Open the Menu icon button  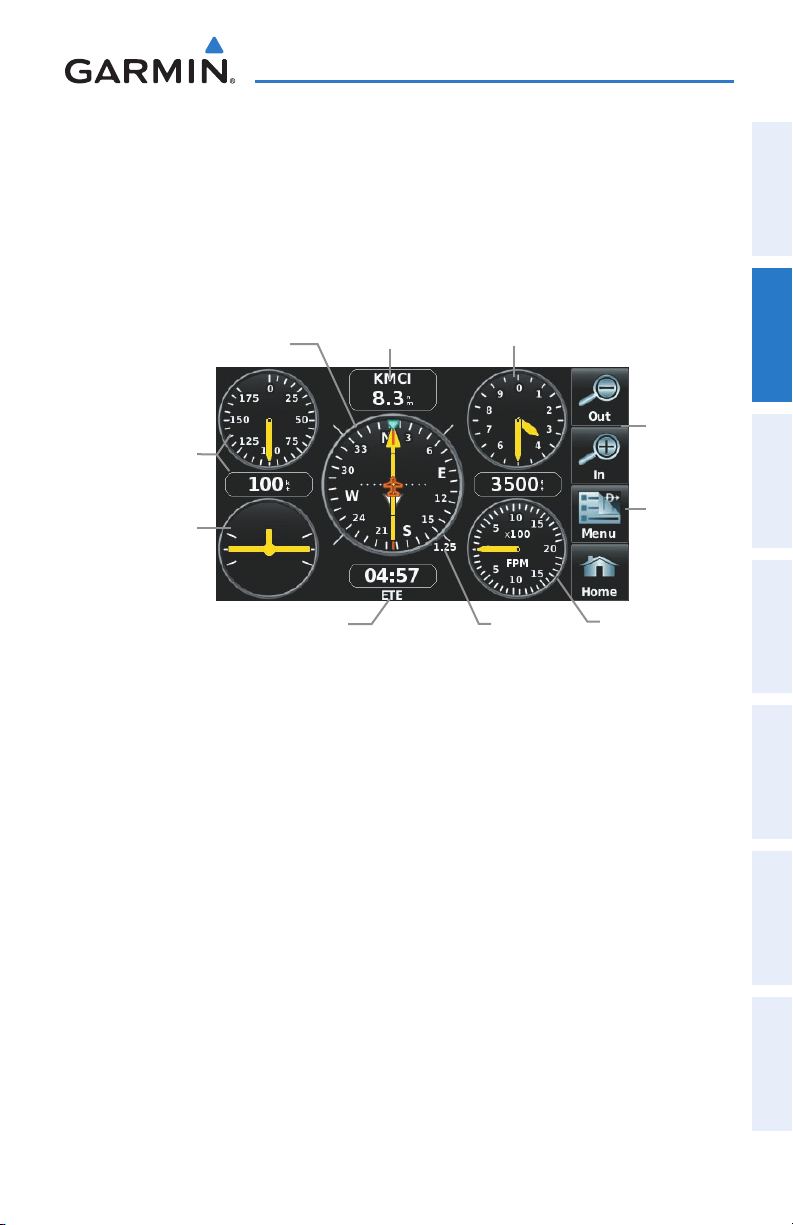[x=599, y=514]
